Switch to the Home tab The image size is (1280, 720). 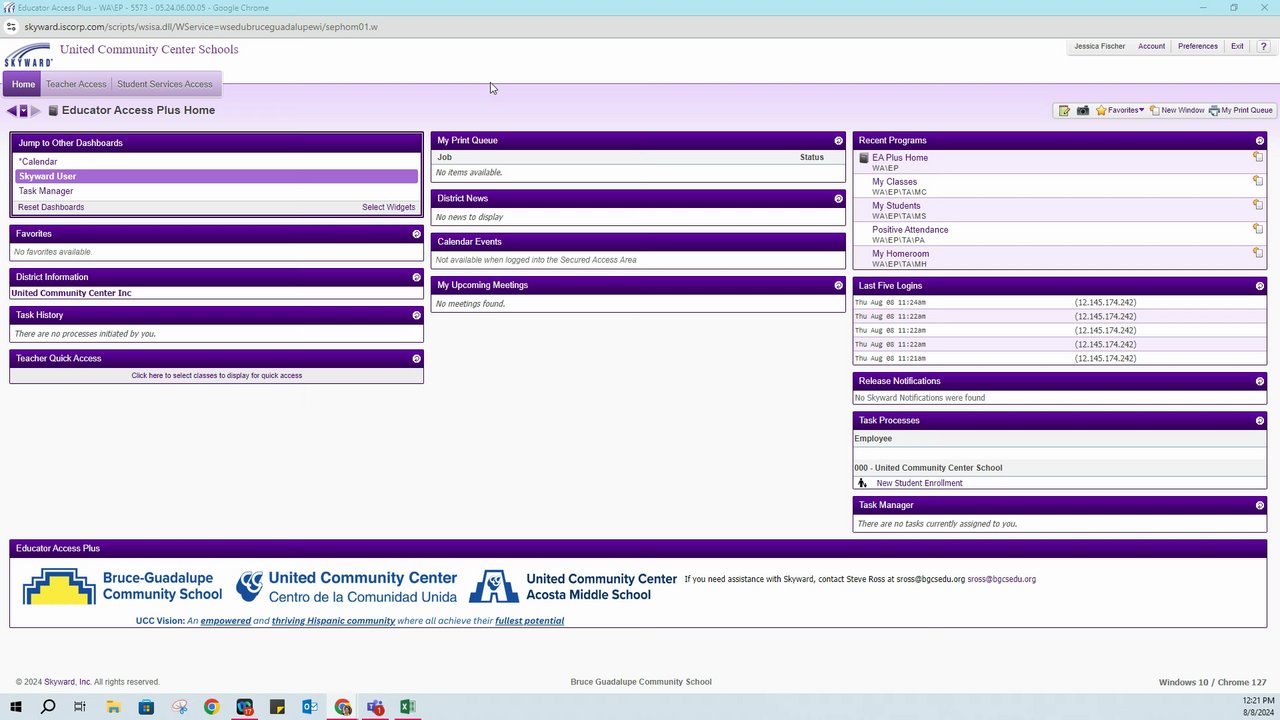23,84
